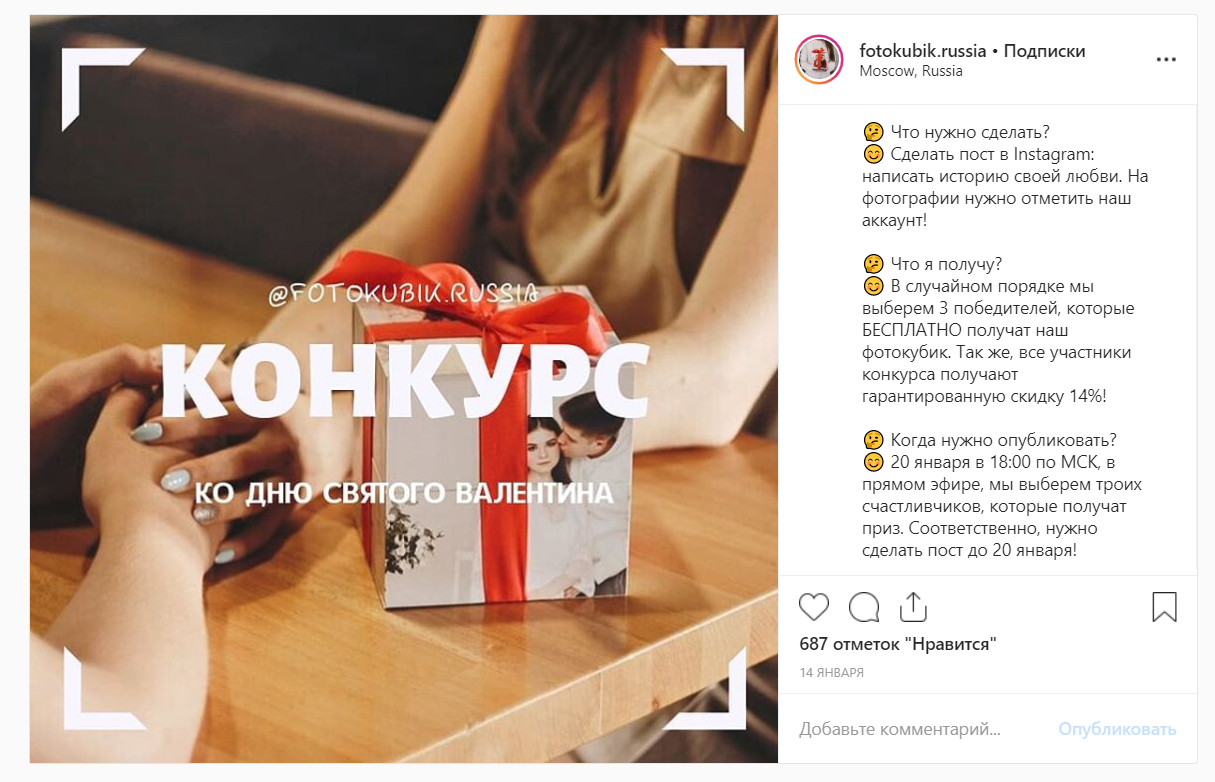Submit the comment with the Опубликовать button
Viewport: 1215px width, 782px height.
point(1118,730)
